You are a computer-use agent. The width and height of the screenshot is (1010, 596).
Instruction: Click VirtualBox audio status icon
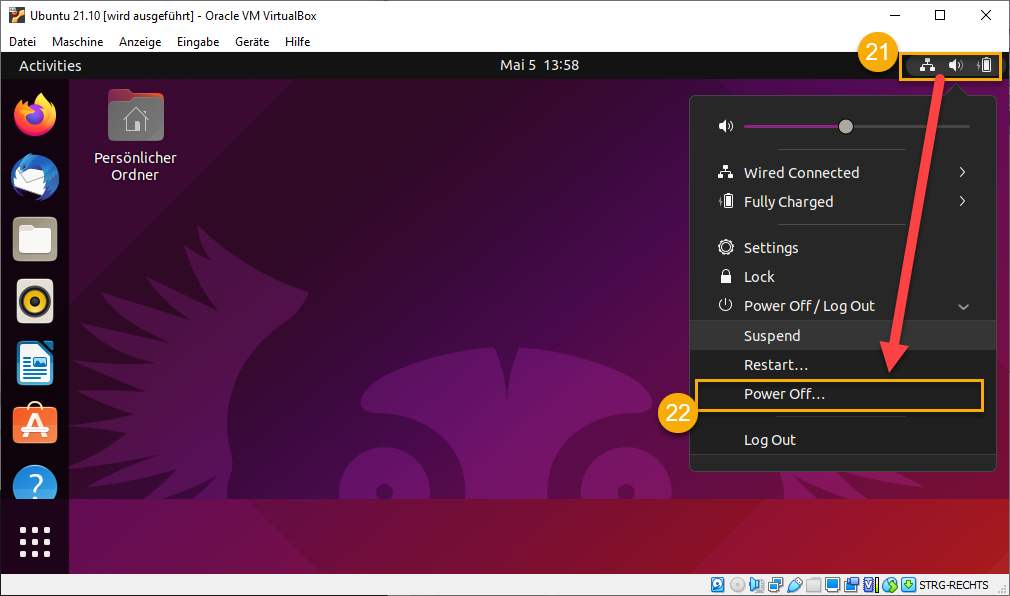click(x=756, y=584)
